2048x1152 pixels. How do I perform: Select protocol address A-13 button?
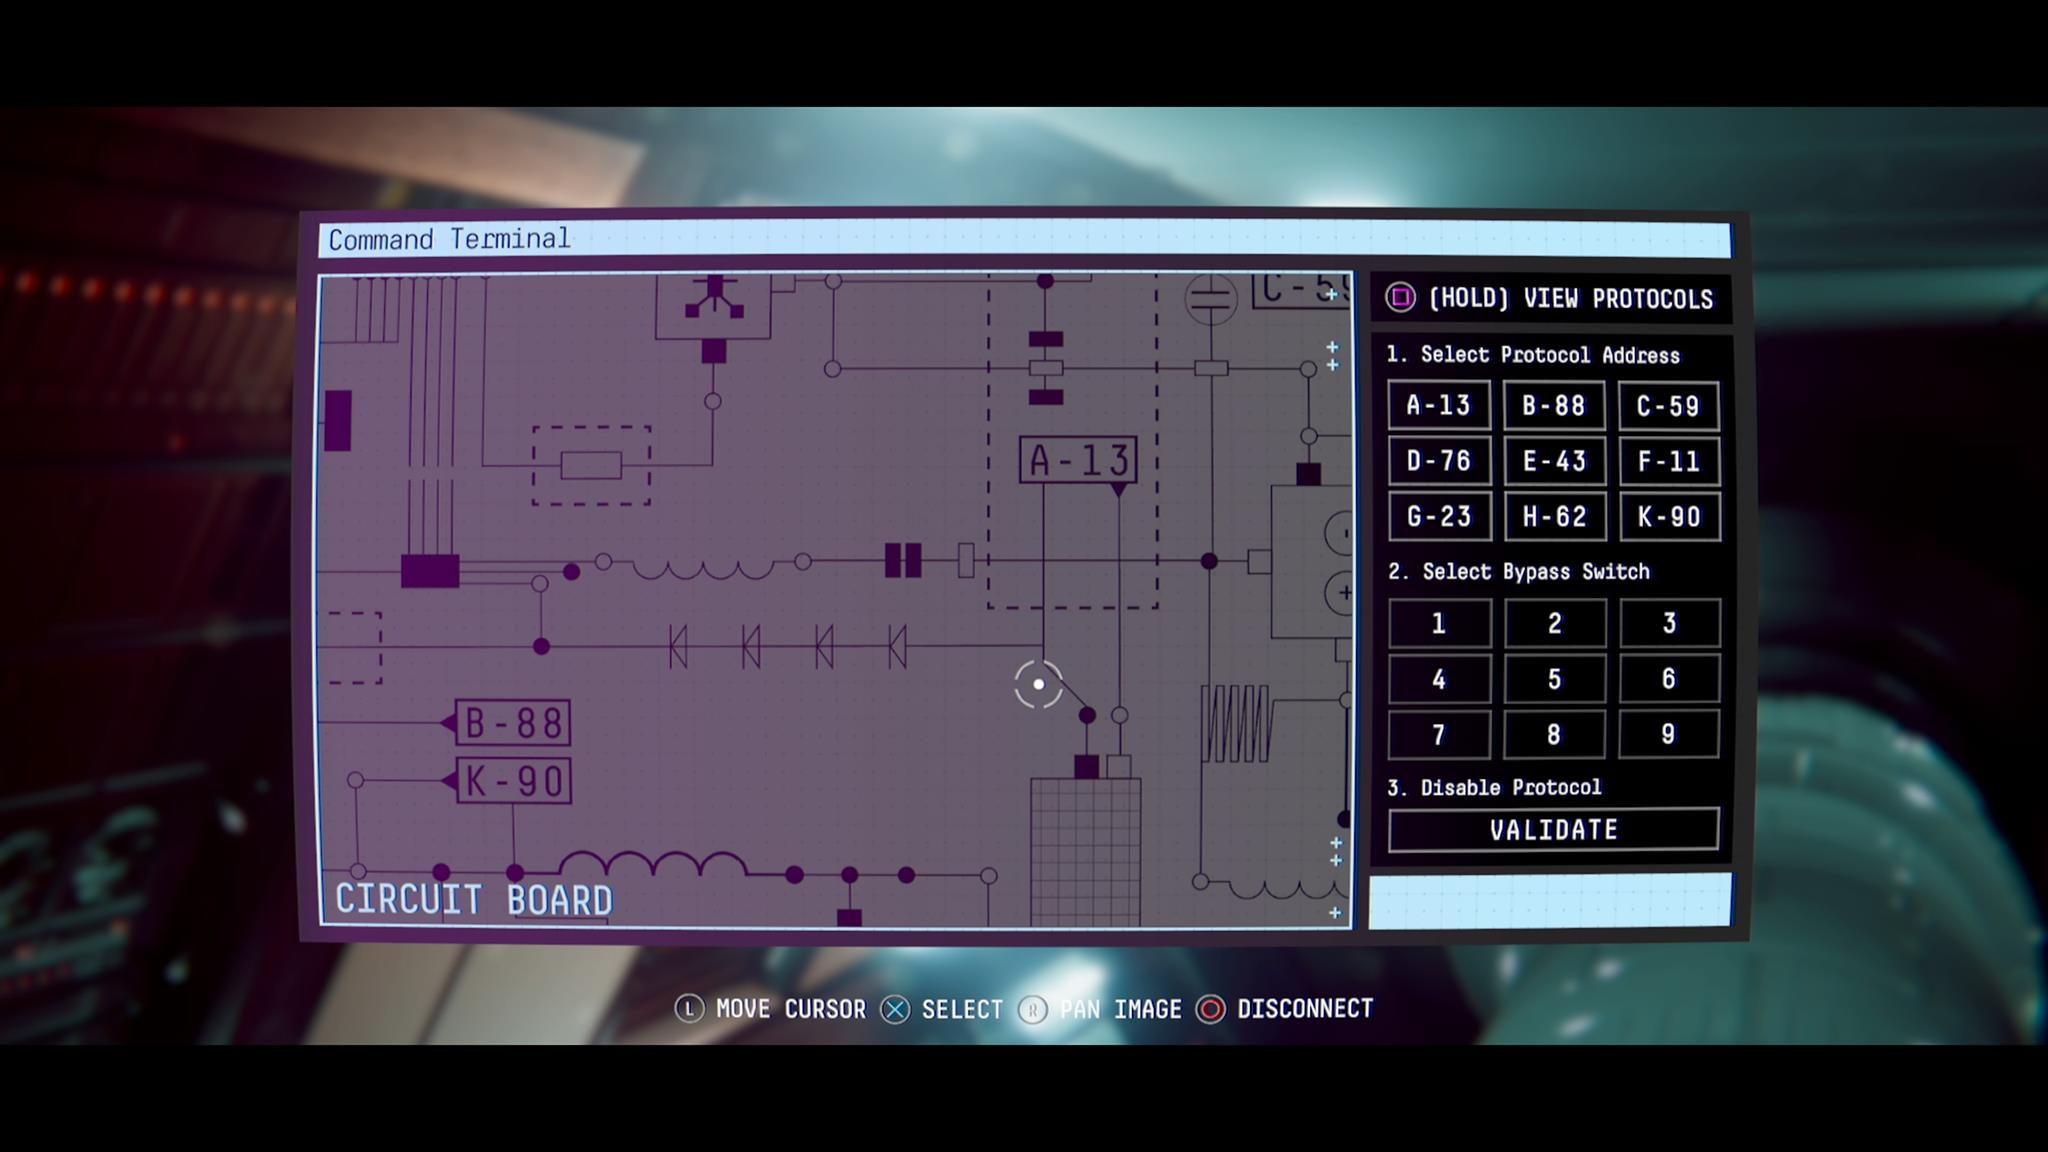click(1438, 405)
